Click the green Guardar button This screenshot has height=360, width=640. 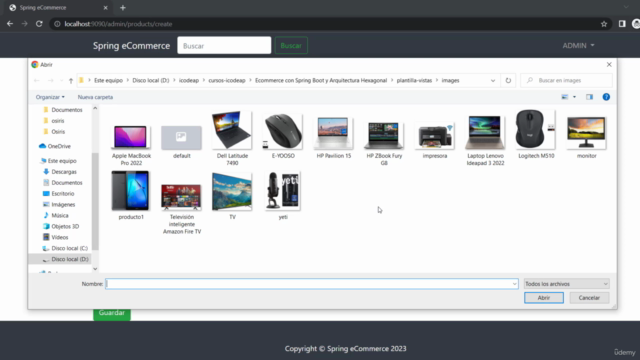click(112, 313)
